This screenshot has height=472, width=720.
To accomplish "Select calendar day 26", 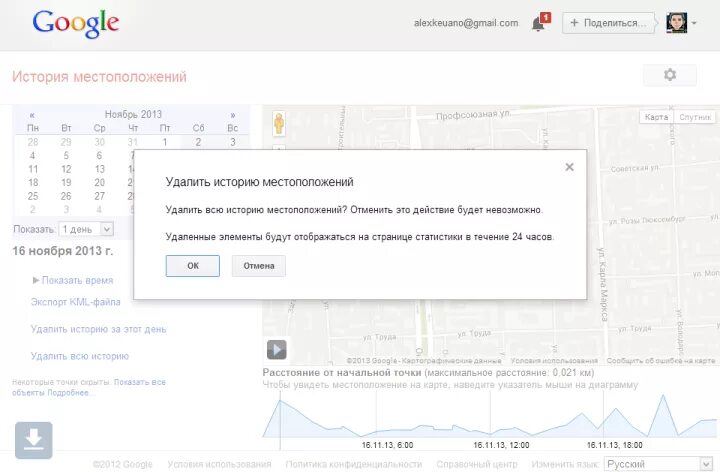I will (66, 196).
